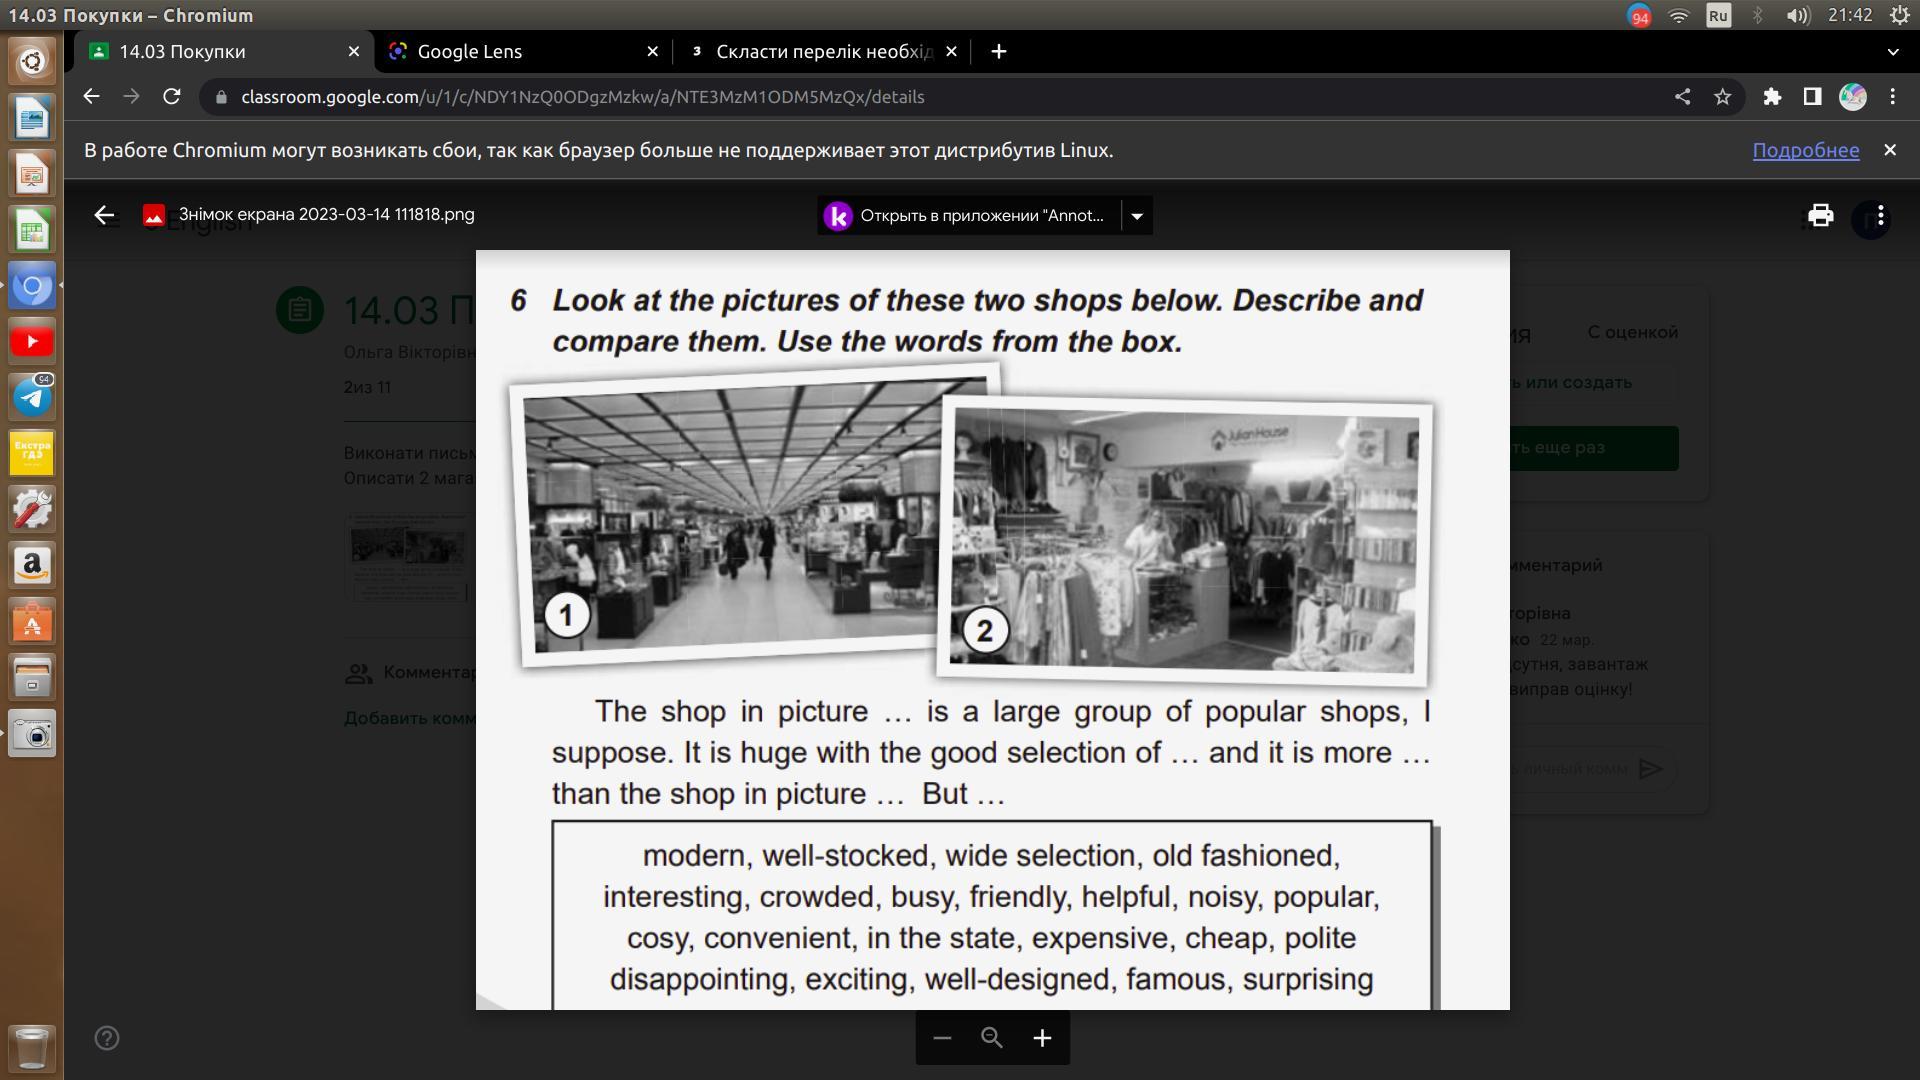This screenshot has width=1920, height=1080.
Task: Open the Trash in the dock
Action: [x=32, y=1048]
